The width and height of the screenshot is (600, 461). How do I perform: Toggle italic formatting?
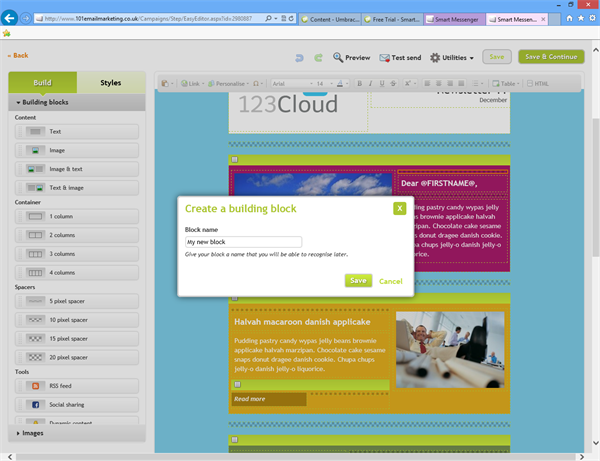pyautogui.click(x=370, y=83)
